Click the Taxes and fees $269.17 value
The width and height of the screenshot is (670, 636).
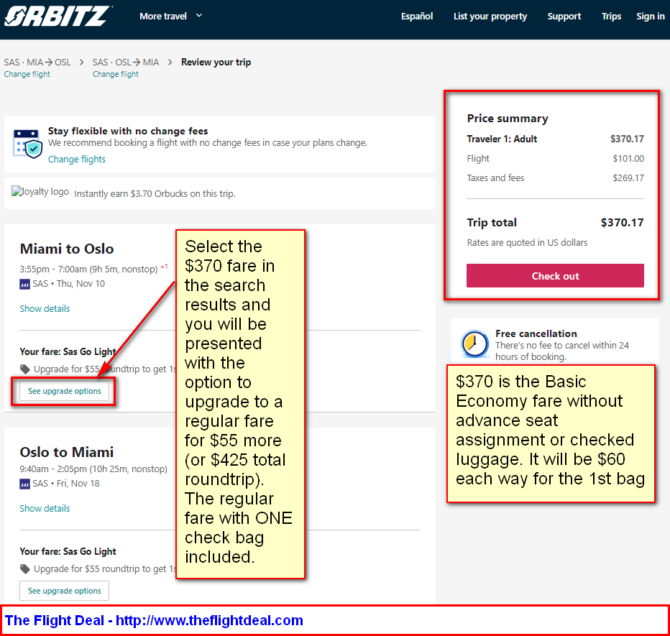click(x=628, y=178)
